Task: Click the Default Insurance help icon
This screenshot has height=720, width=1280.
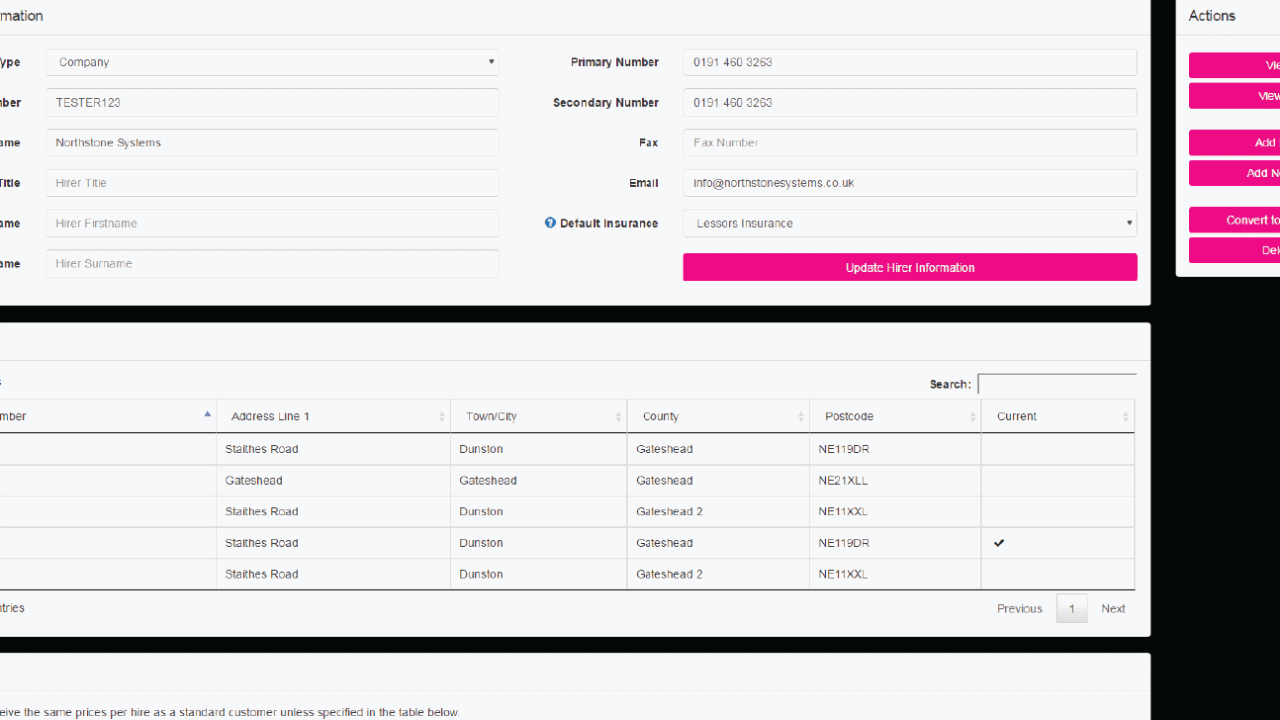Action: coord(550,223)
